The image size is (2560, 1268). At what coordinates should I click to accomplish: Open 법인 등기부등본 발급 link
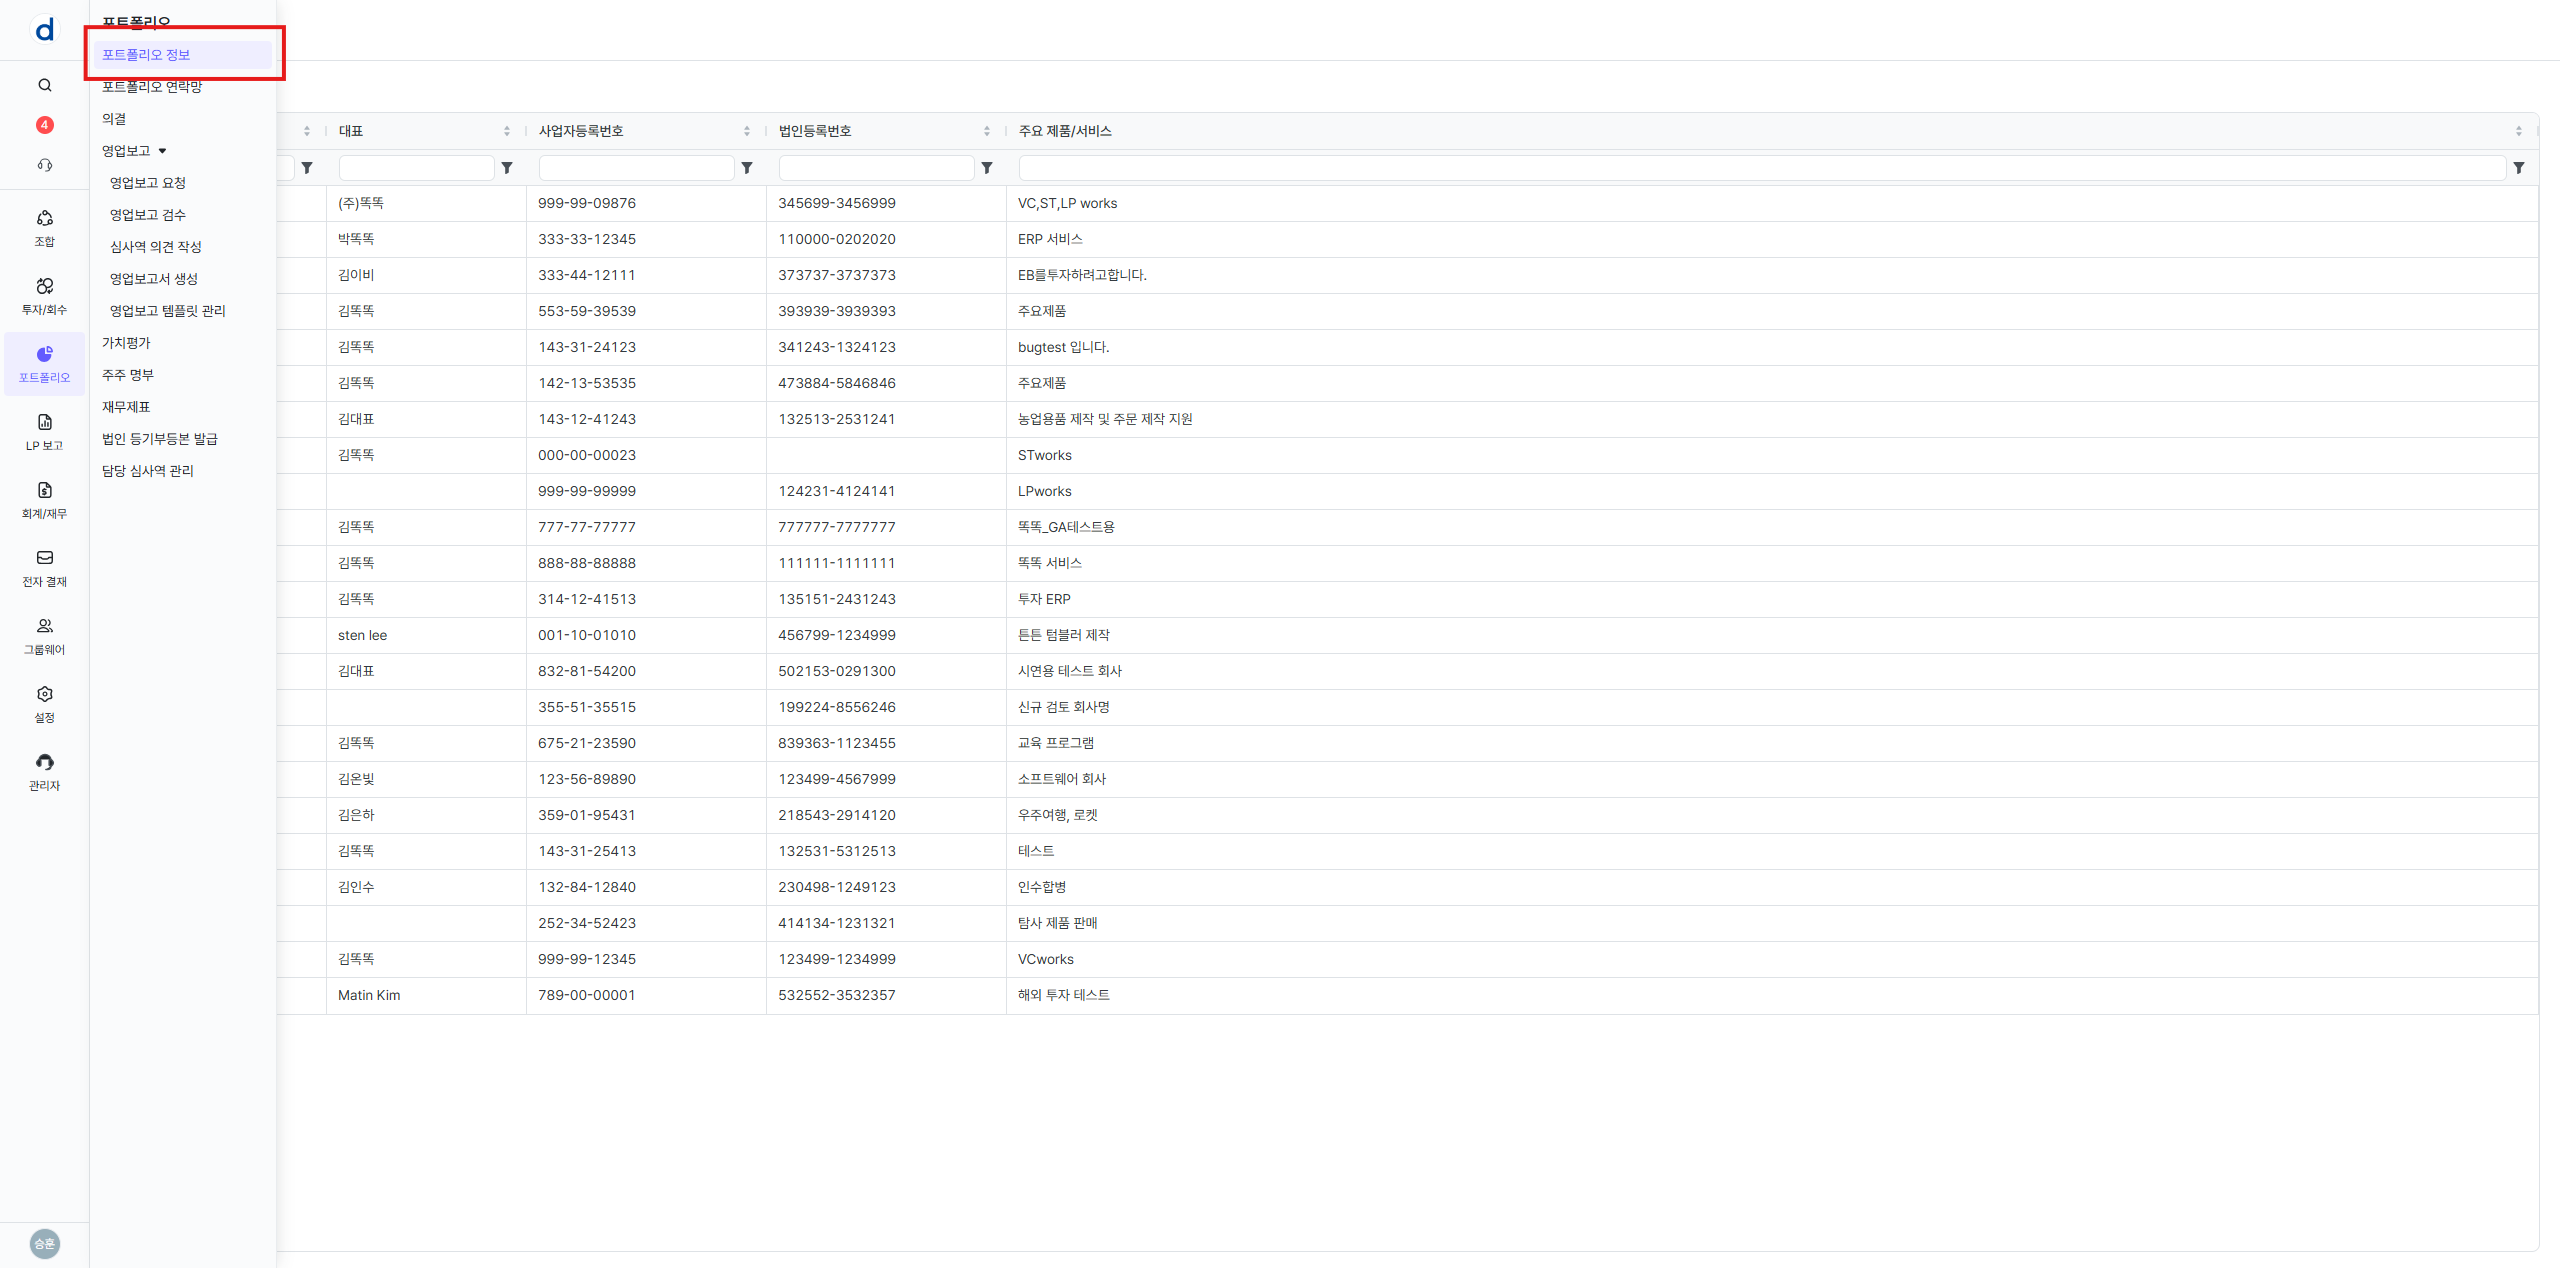pos(160,439)
